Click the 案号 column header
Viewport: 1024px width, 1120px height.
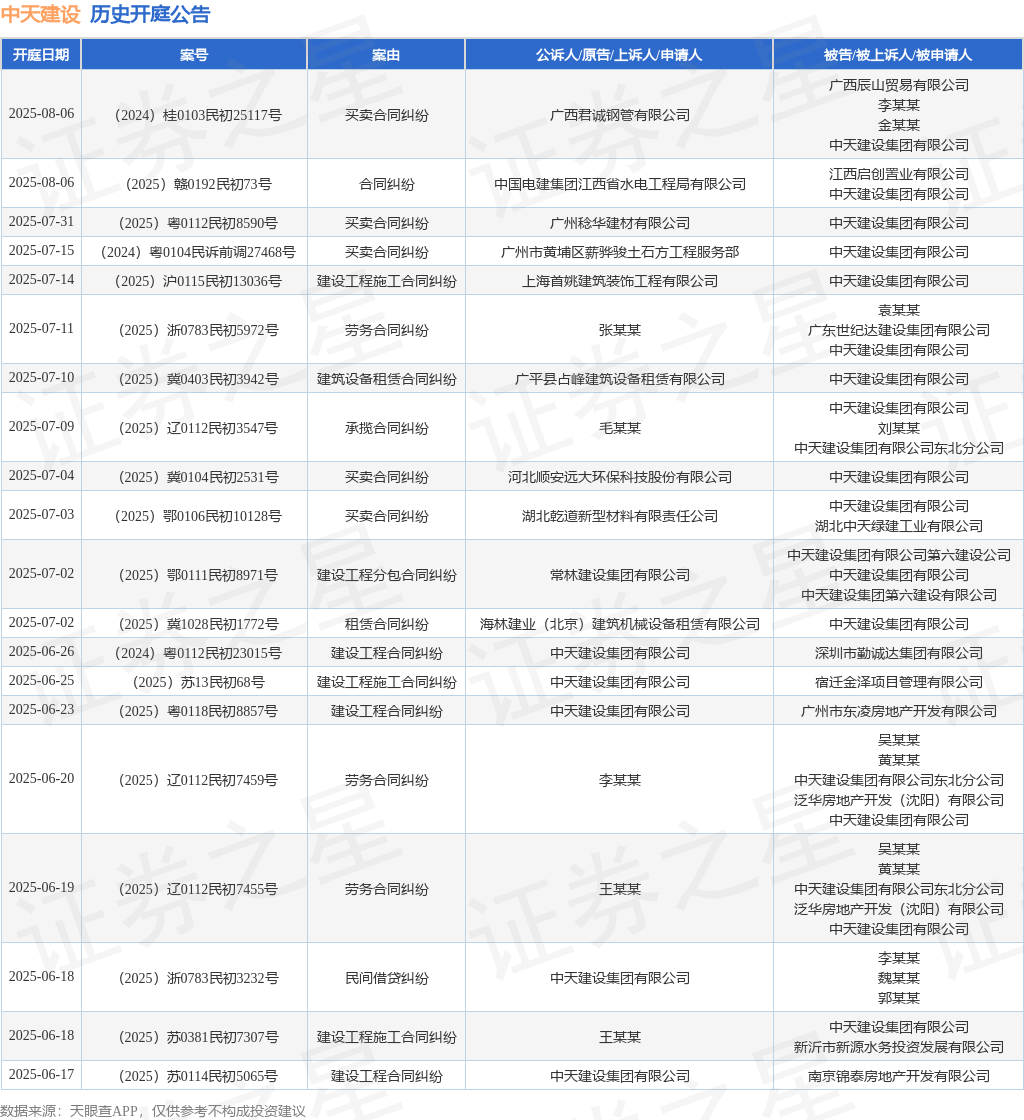tap(194, 55)
